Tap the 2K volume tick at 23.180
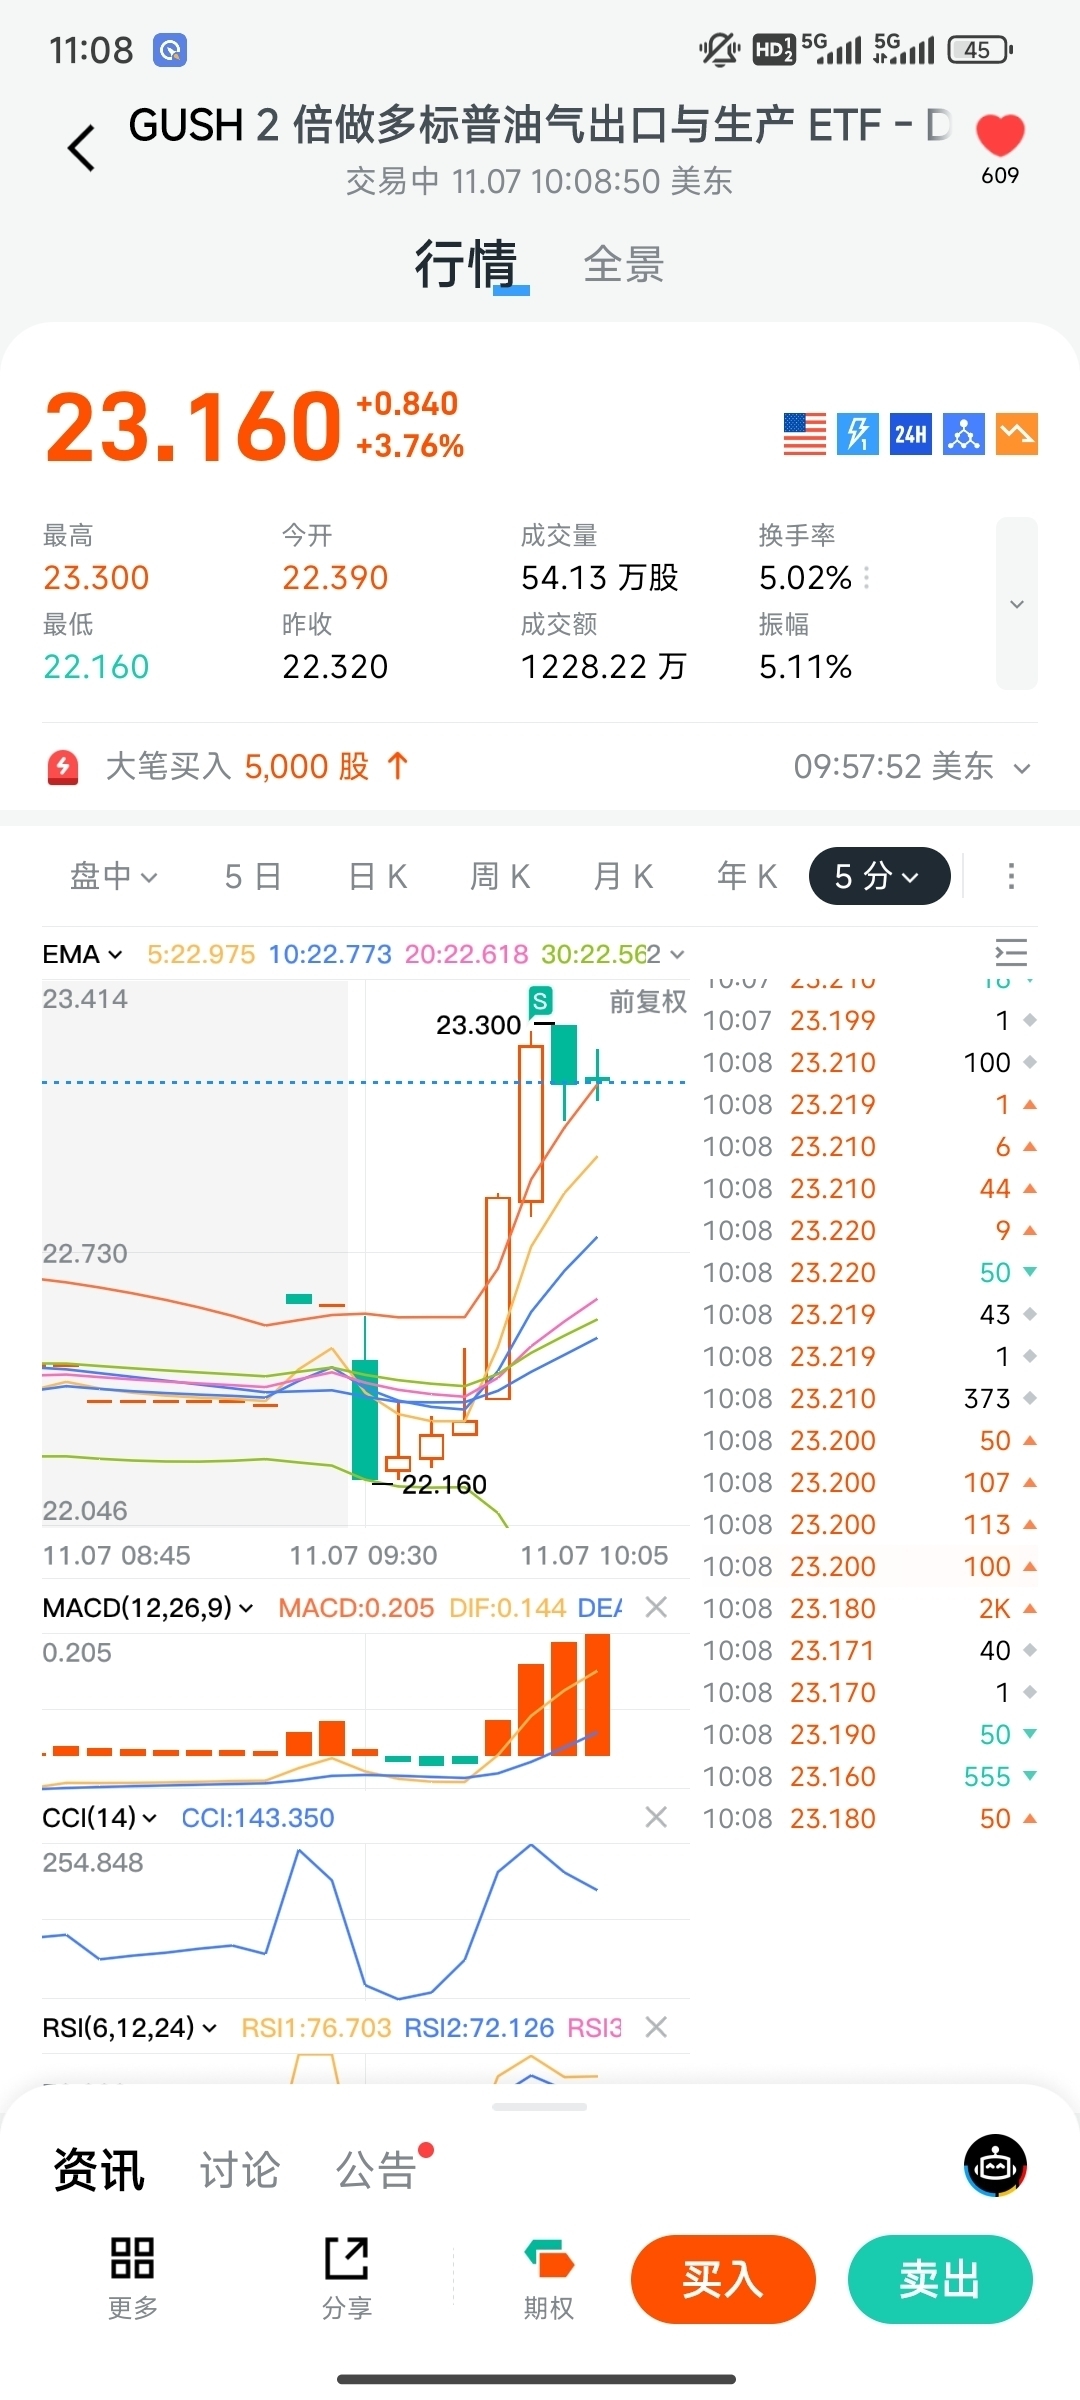Image resolution: width=1080 pixels, height=2400 pixels. coord(870,1608)
